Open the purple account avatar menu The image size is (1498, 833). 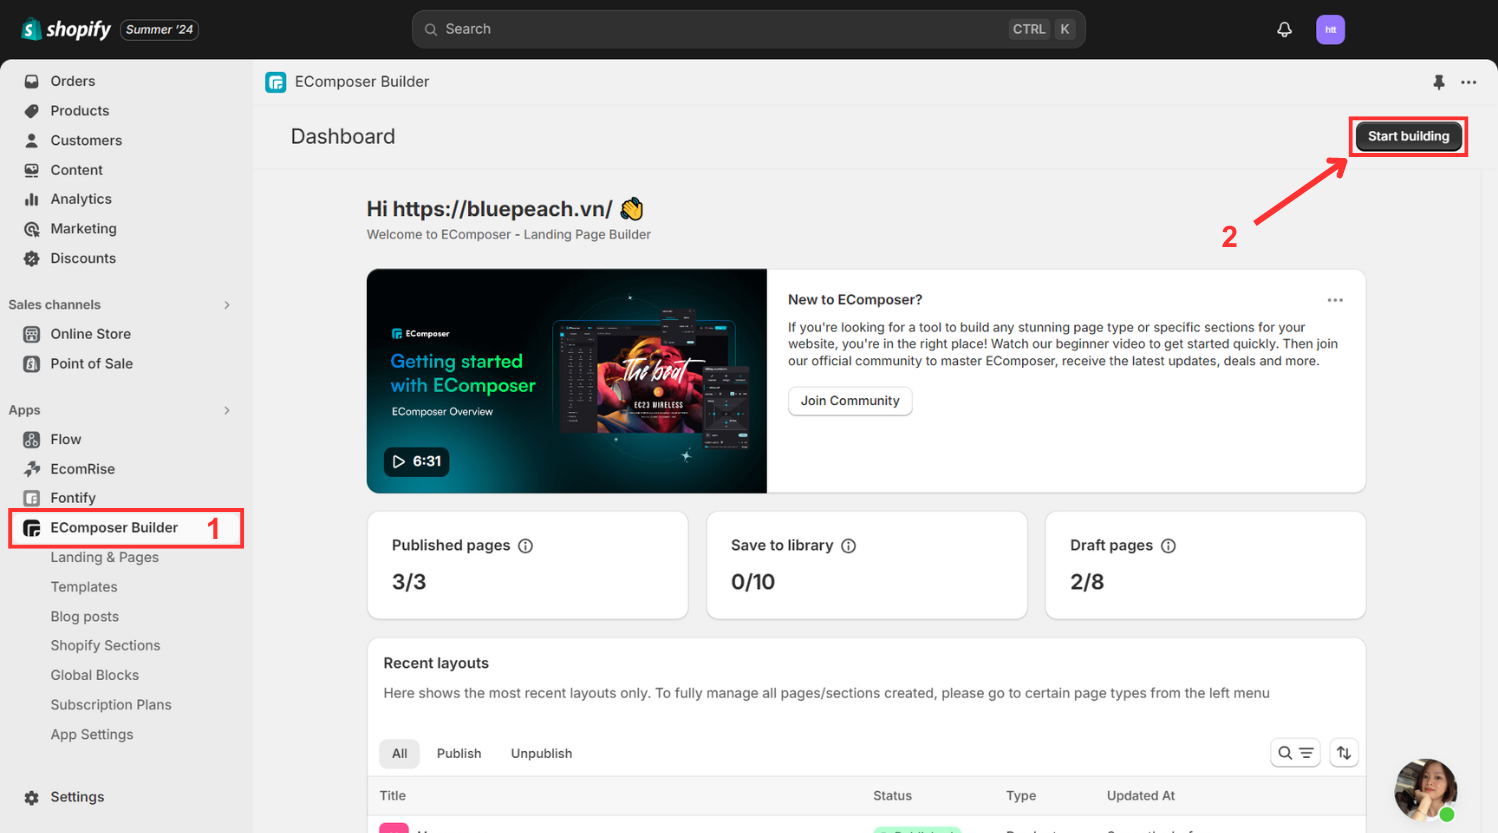click(1330, 30)
